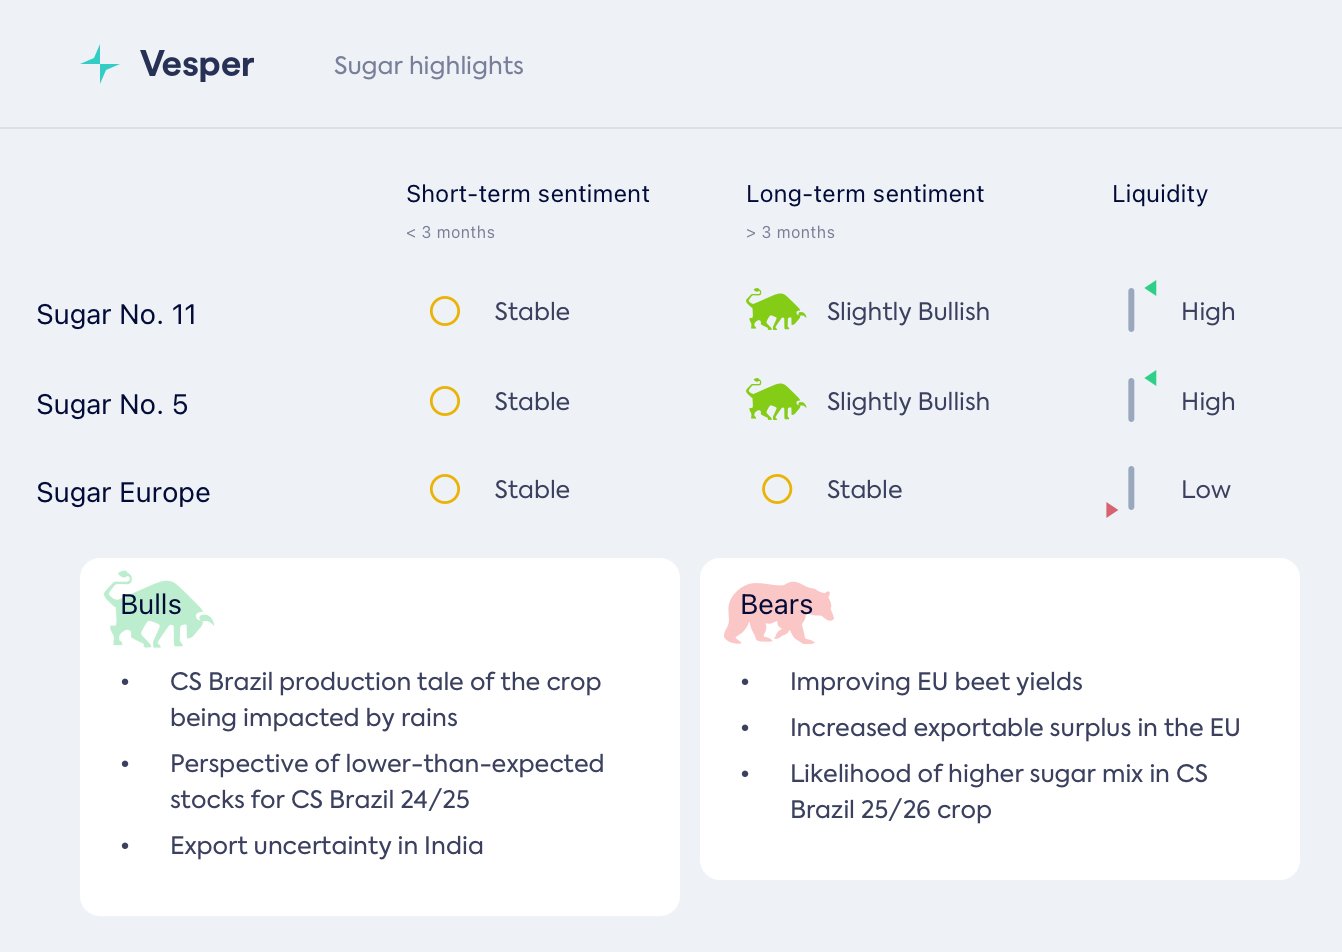Viewport: 1342px width, 952px height.
Task: Click the Vesper brand name
Action: coord(197,64)
